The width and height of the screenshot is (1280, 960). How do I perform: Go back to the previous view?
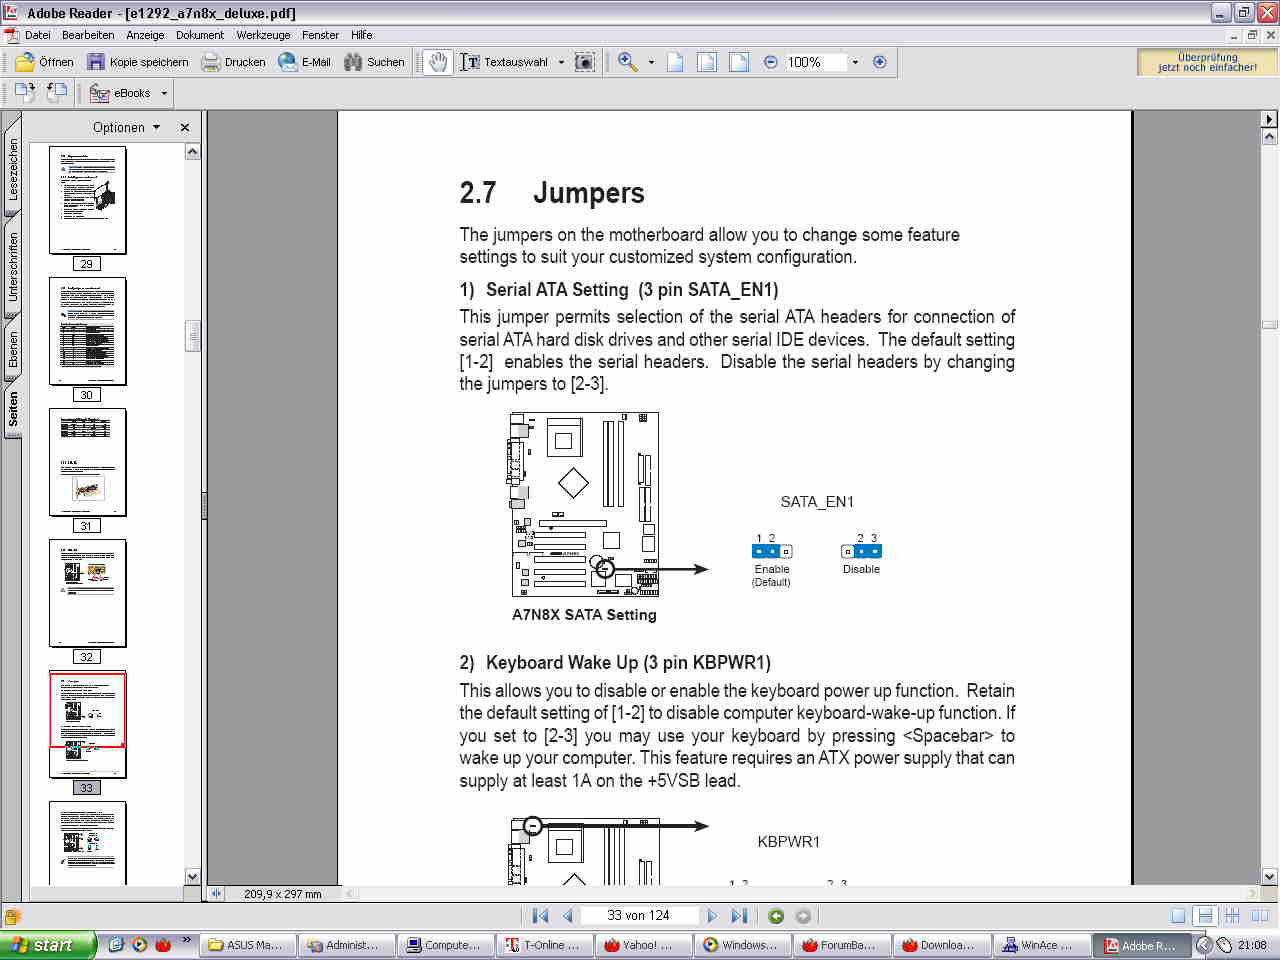(776, 916)
